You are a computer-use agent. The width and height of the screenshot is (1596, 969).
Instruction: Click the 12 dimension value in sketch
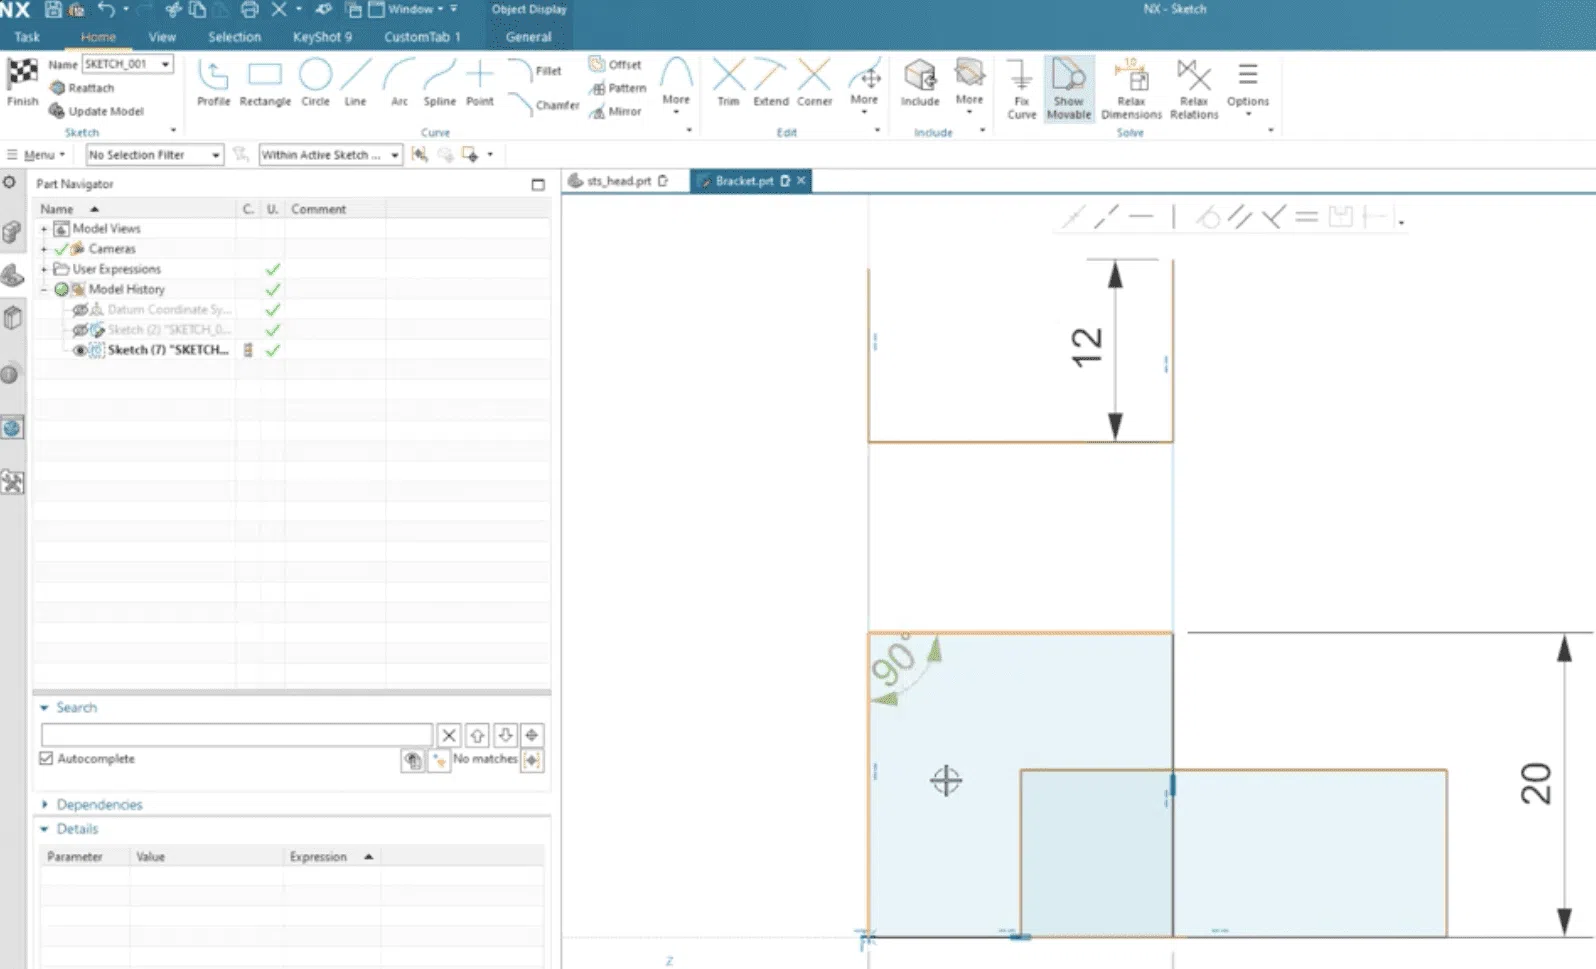click(1086, 348)
